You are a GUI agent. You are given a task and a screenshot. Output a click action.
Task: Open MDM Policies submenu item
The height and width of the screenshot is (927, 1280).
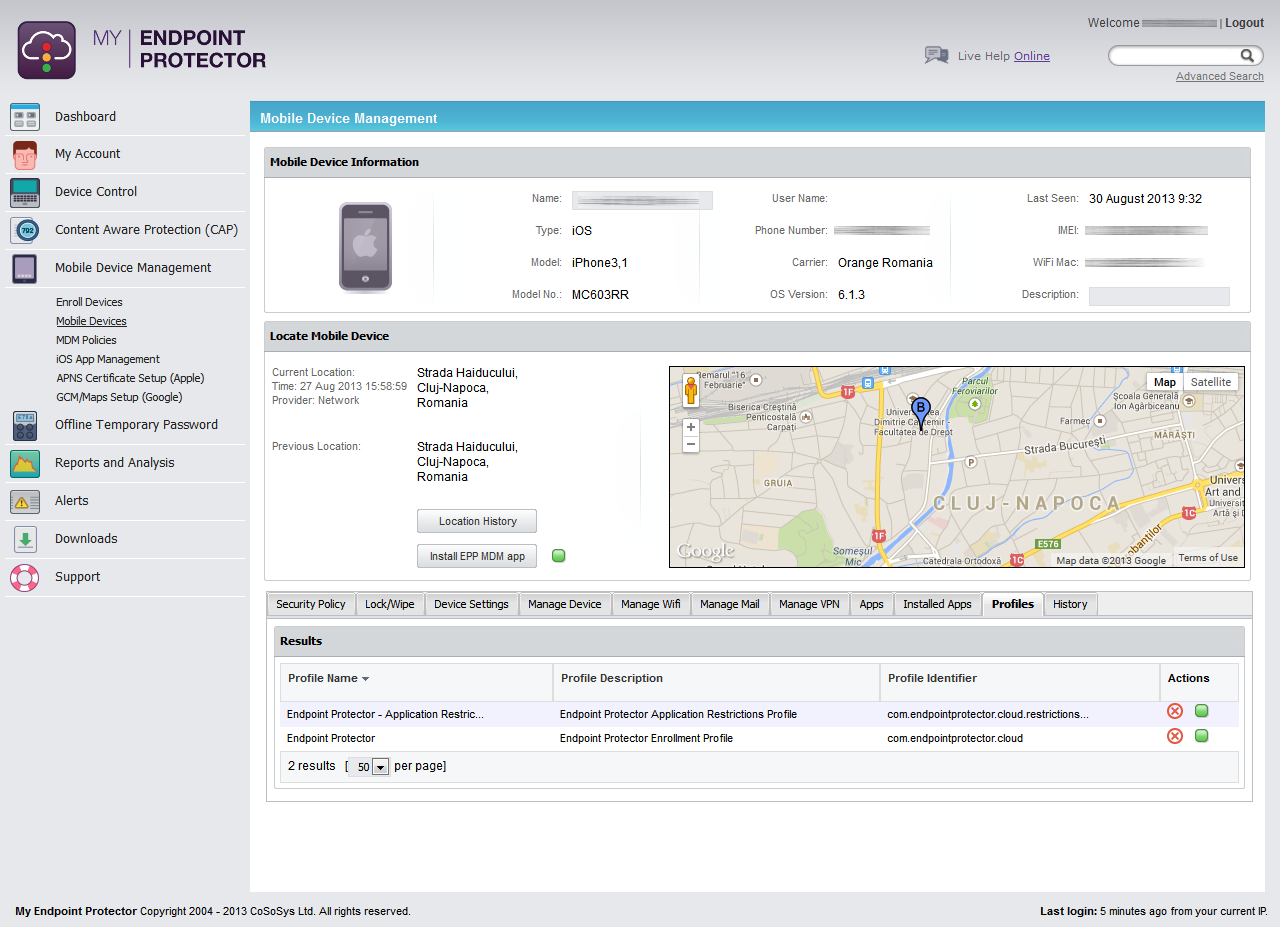86,340
